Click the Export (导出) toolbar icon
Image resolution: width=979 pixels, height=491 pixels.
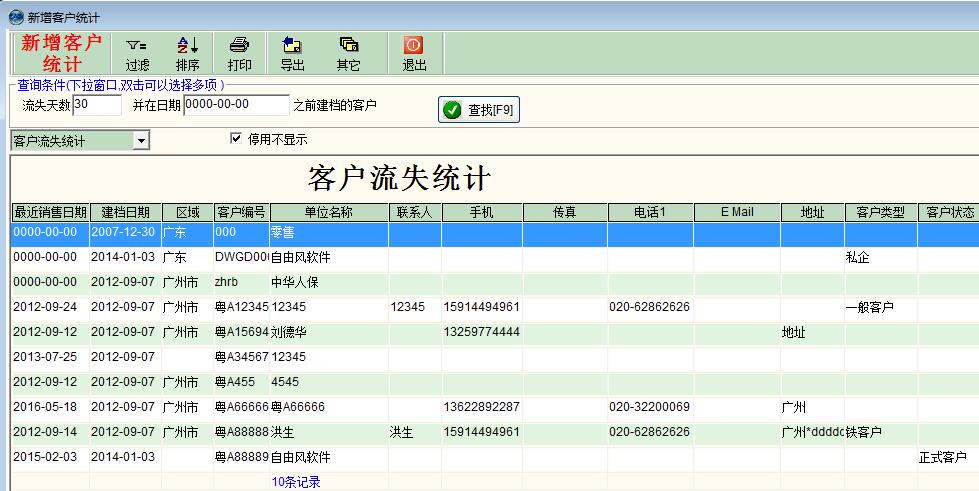tap(292, 53)
